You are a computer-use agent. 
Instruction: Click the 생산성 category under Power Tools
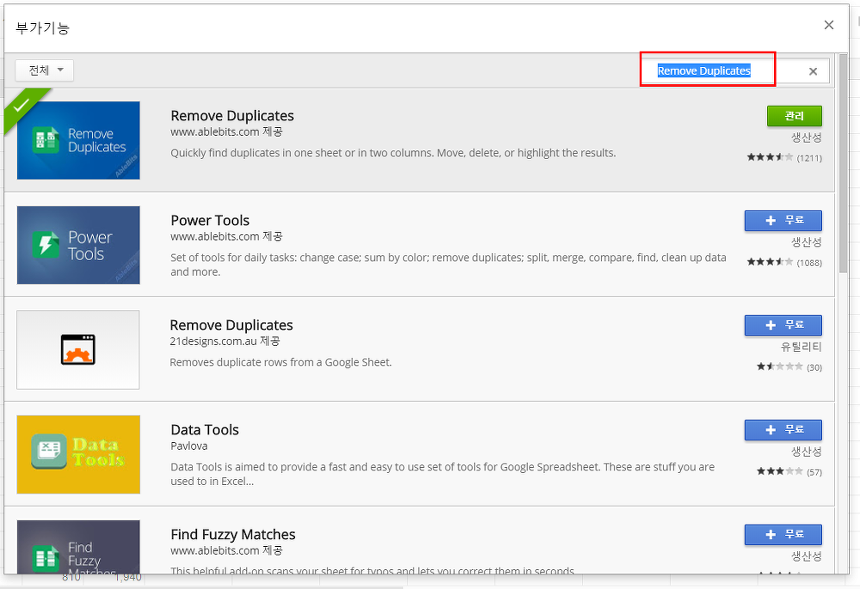806,242
